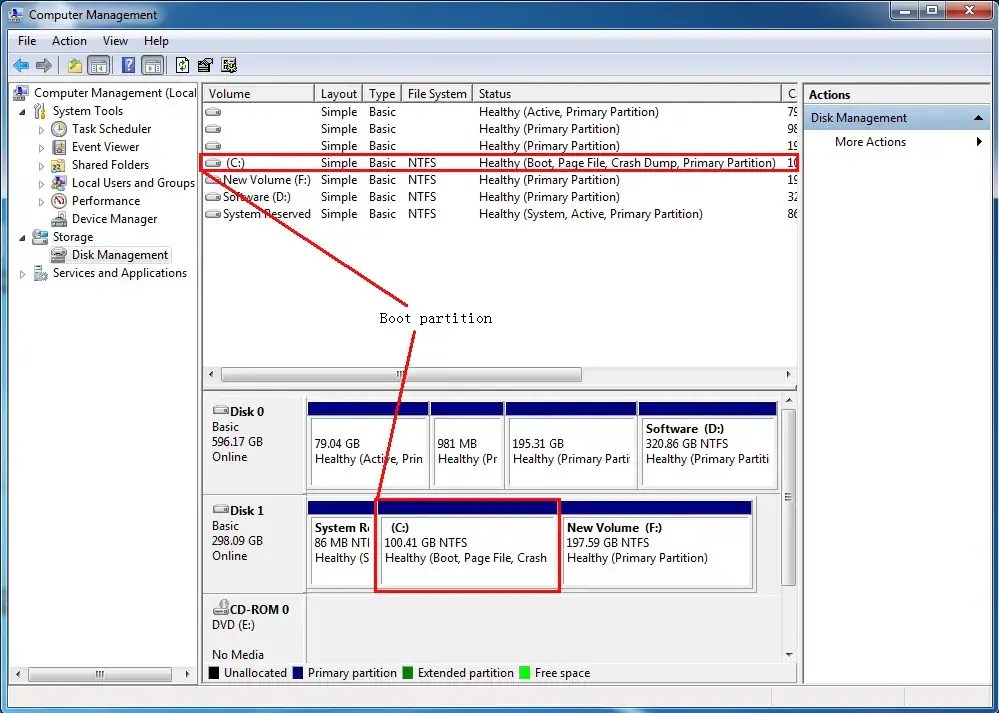Click the Disk 0 drive icon
The height and width of the screenshot is (713, 999).
(x=220, y=410)
